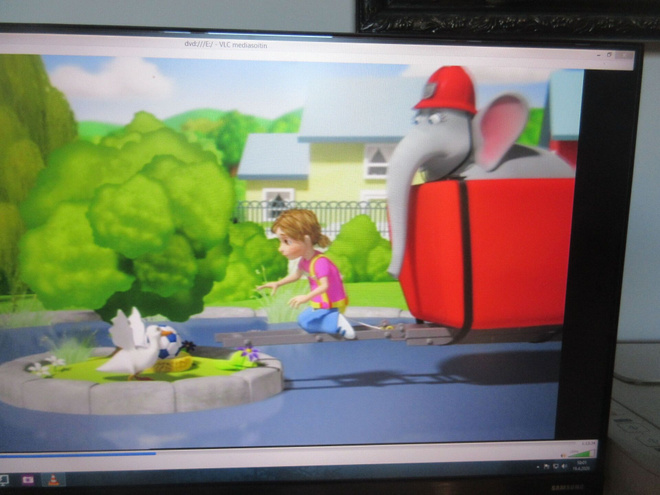
Task: Open the Action Center flag tray icon
Action: point(546,466)
